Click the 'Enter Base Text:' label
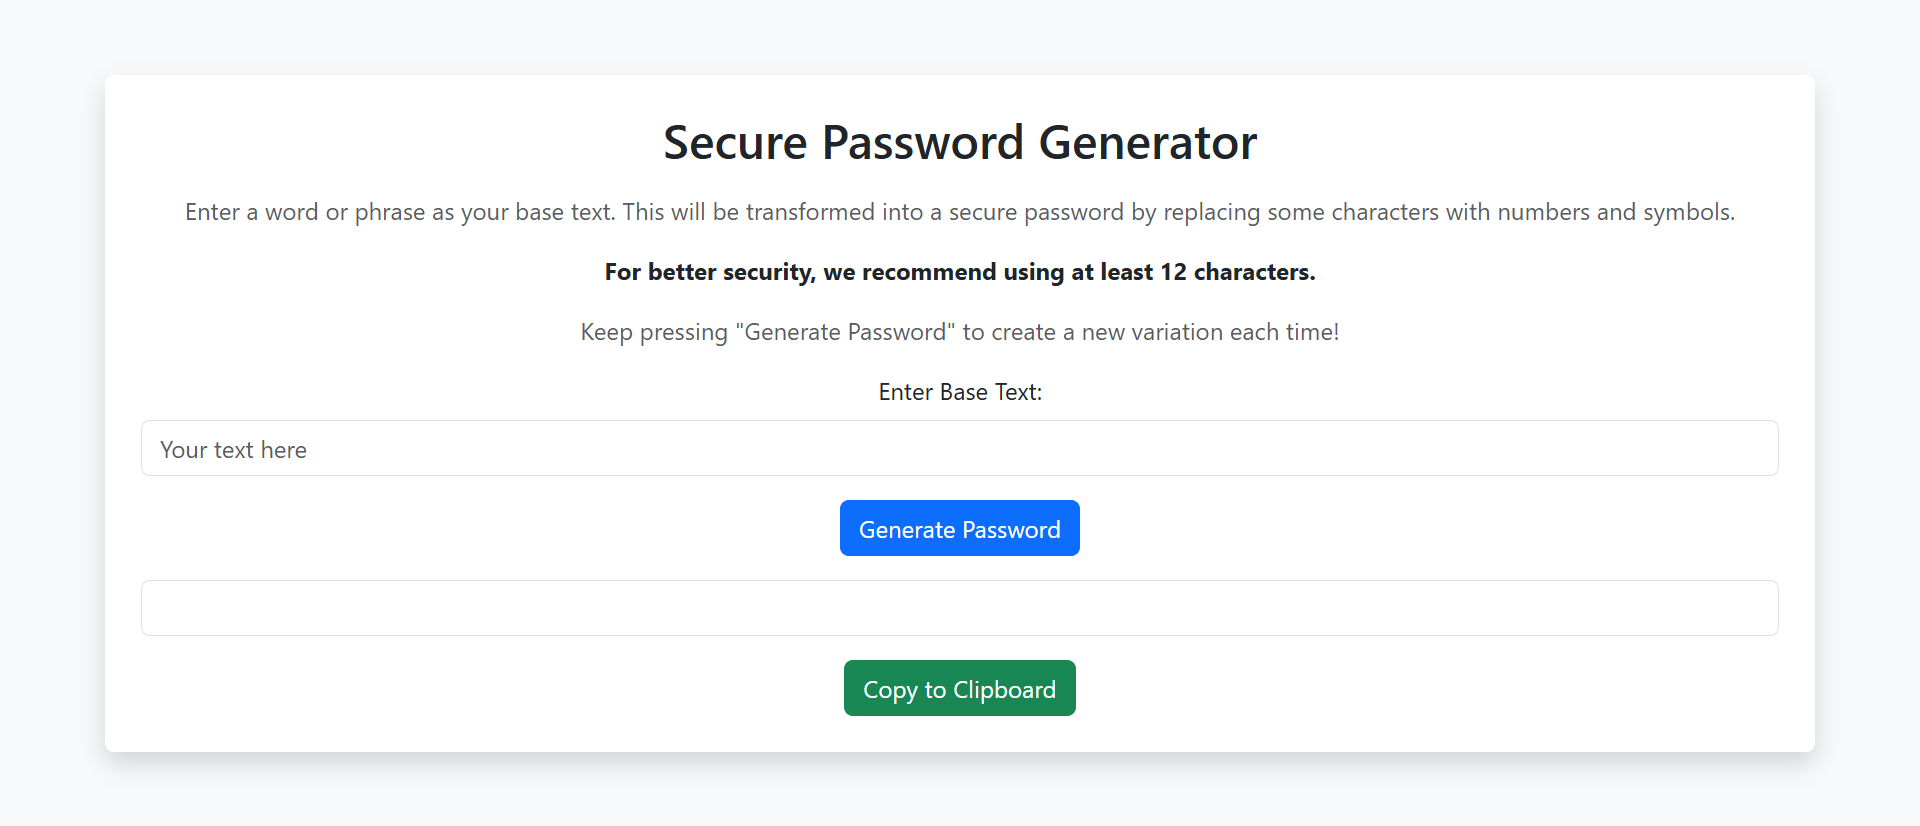This screenshot has height=826, width=1920. tap(959, 391)
